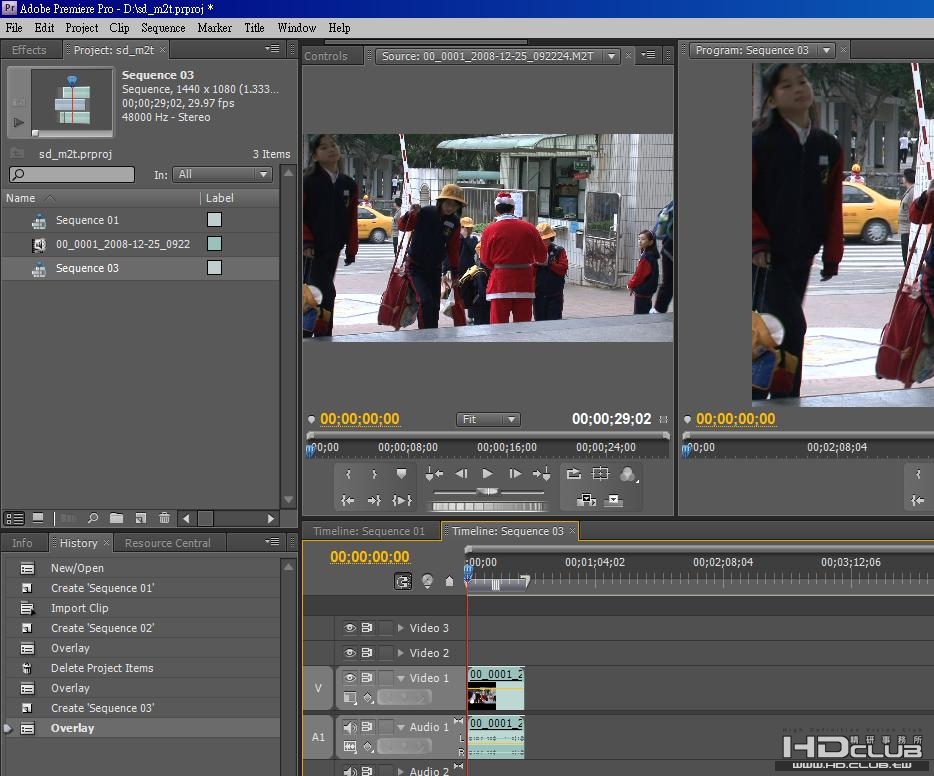Click the Source monitor jog wheel
Image resolution: width=934 pixels, height=776 pixels.
click(488, 506)
